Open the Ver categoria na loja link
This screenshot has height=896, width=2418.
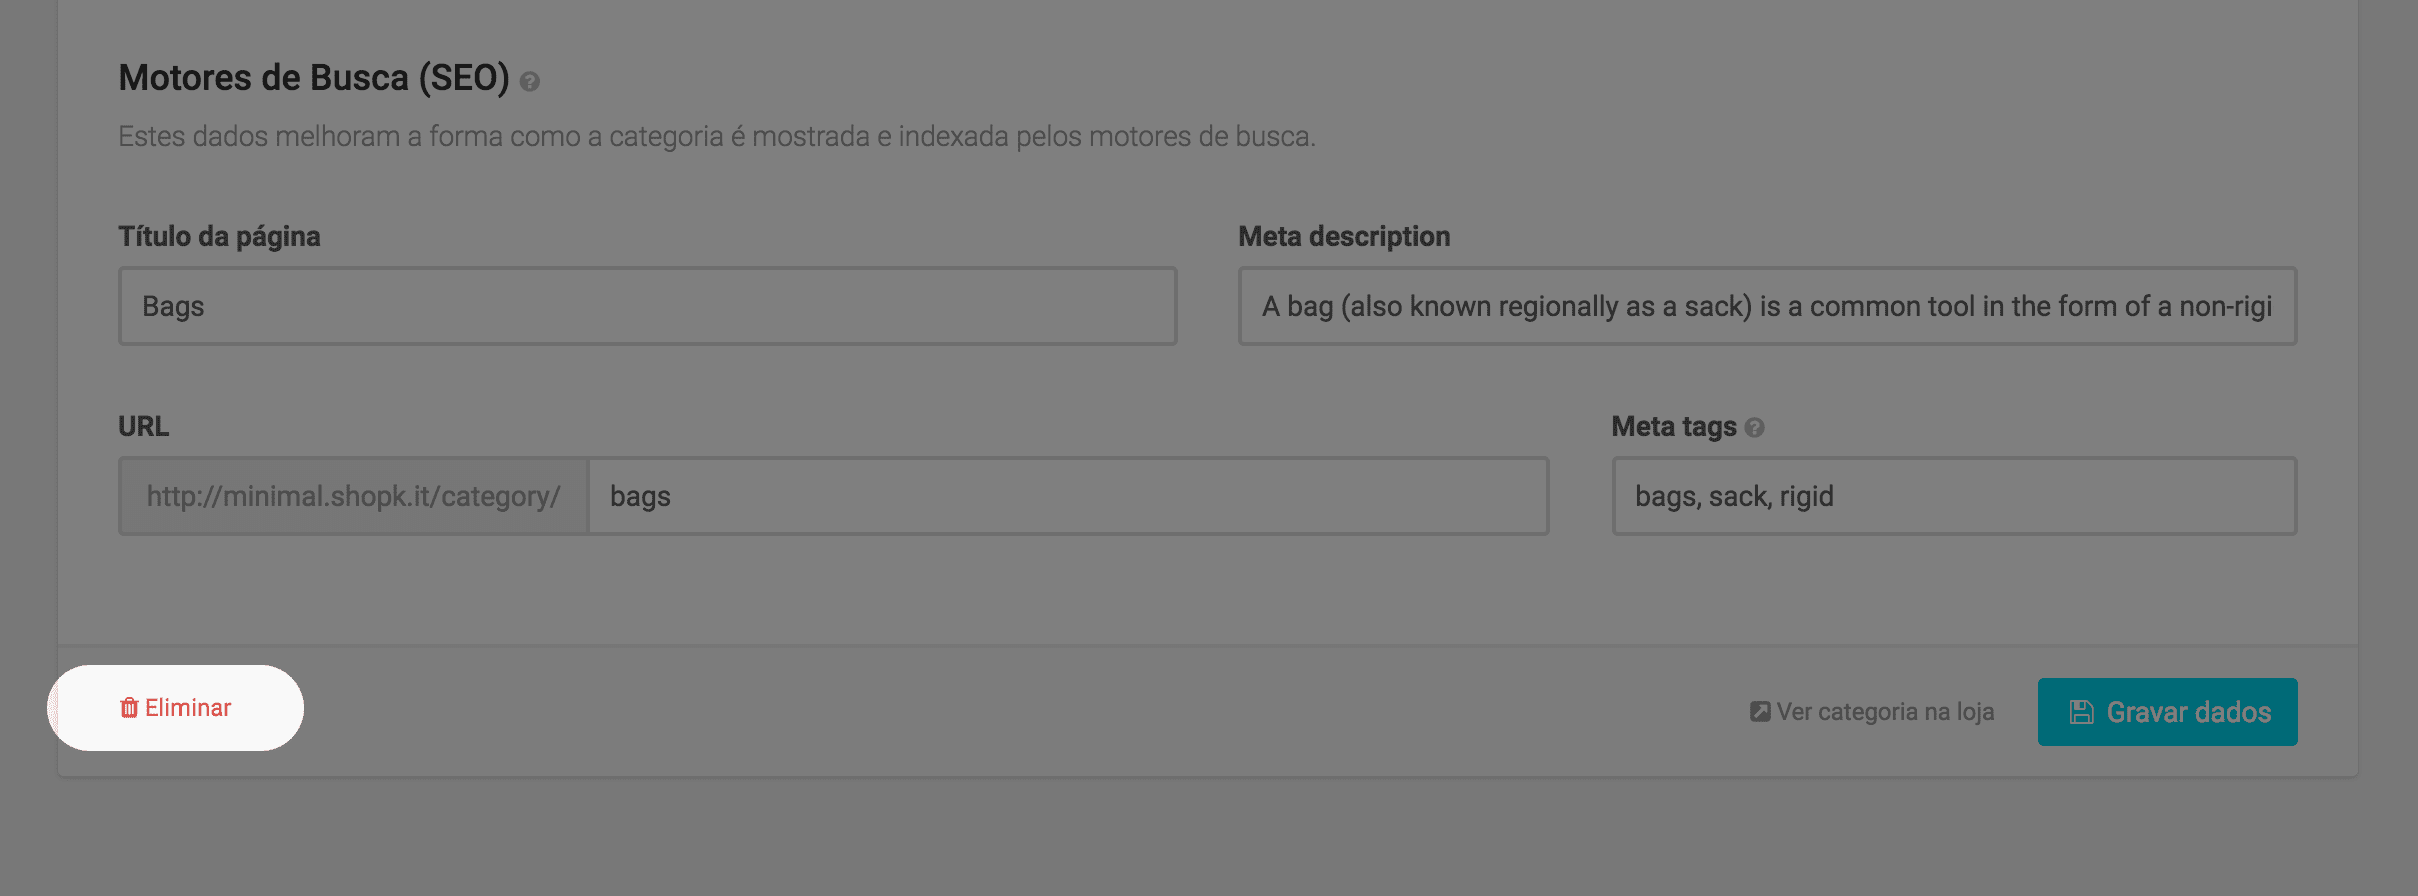point(1884,712)
